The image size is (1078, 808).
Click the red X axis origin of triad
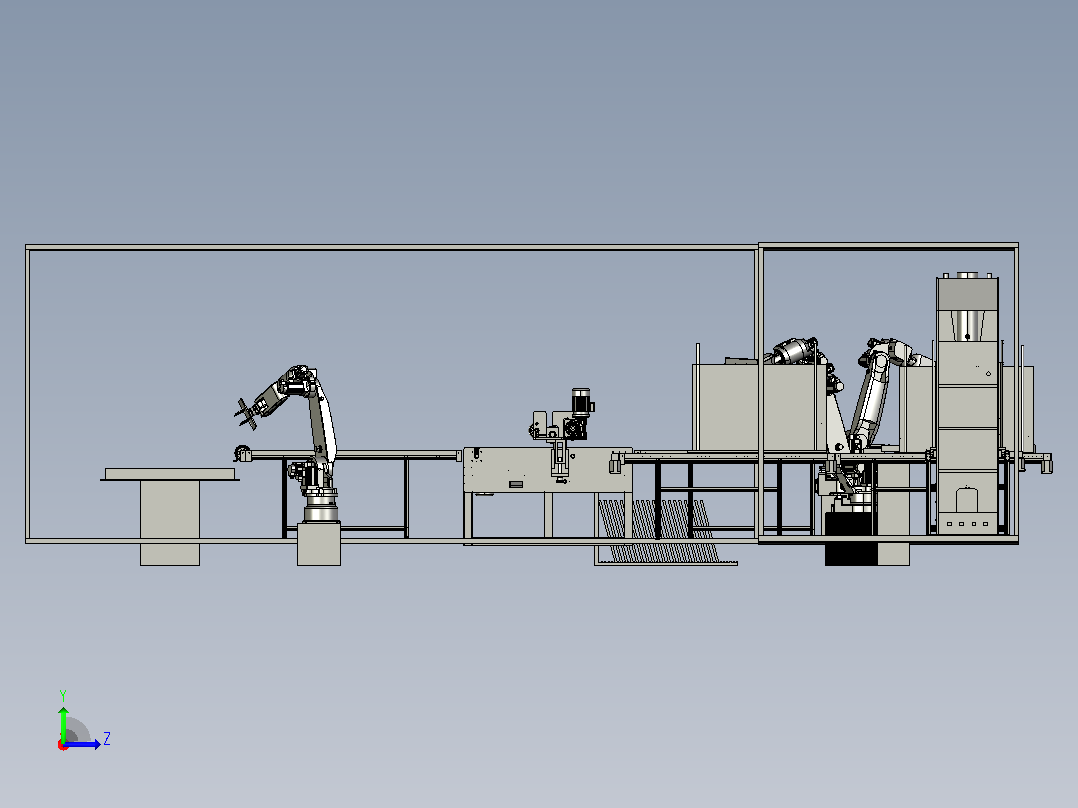tap(63, 745)
